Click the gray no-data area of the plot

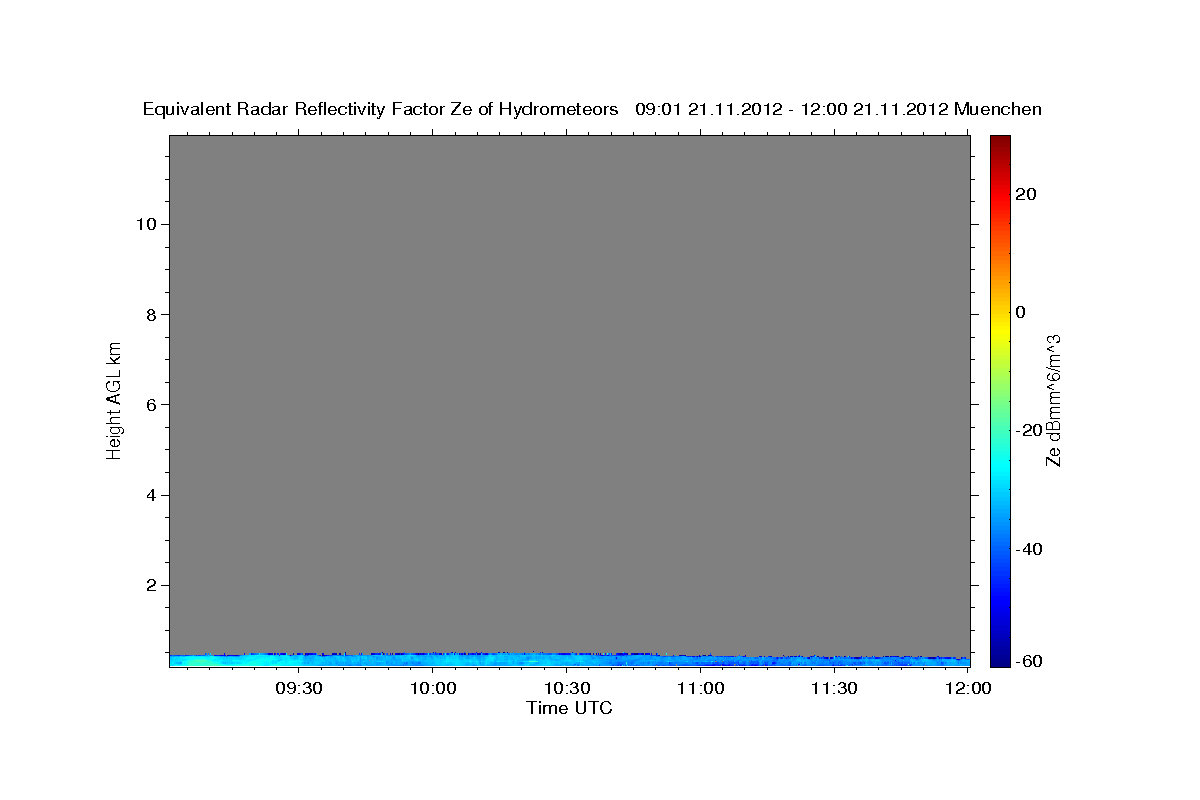point(569,395)
